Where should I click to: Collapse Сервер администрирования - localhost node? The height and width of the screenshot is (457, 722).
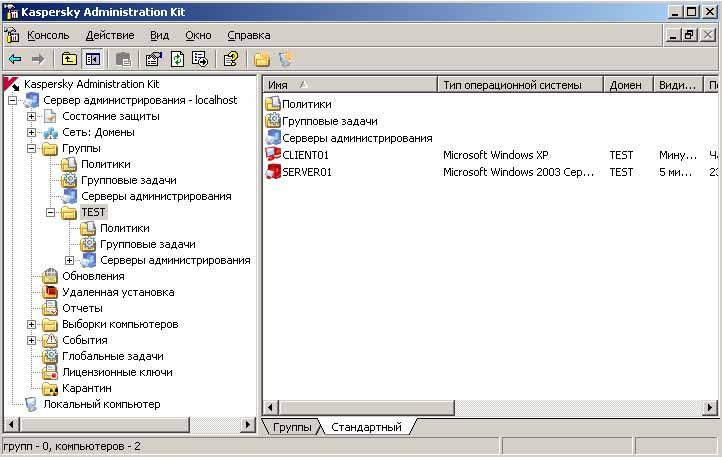[x=12, y=100]
